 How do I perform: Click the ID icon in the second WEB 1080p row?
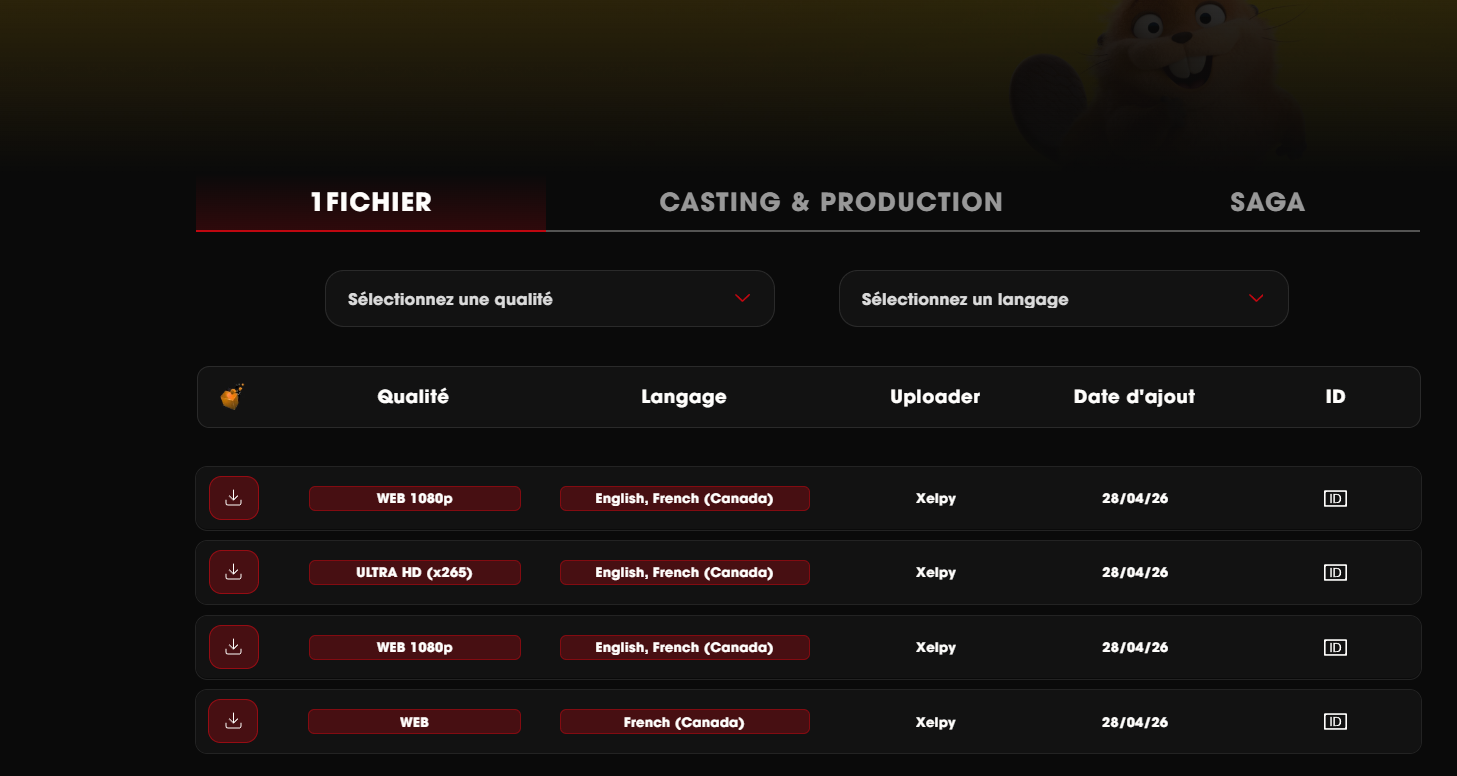[x=1335, y=647]
